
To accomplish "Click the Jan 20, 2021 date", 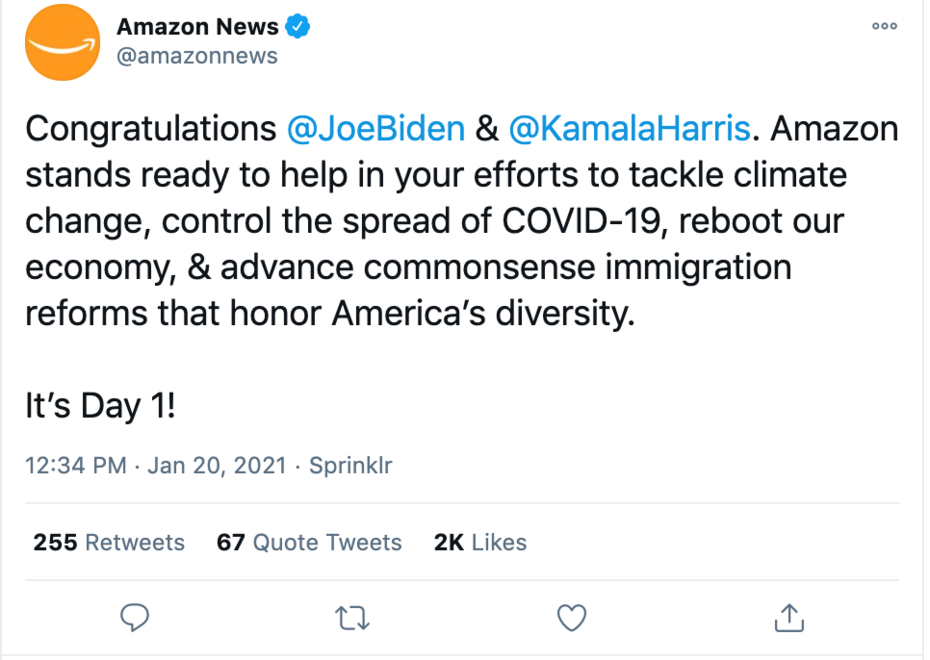I will [x=217, y=466].
